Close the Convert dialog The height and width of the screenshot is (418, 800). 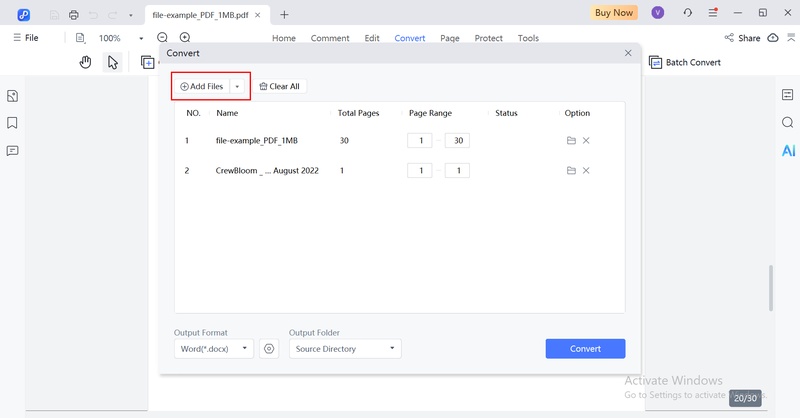pyautogui.click(x=628, y=53)
